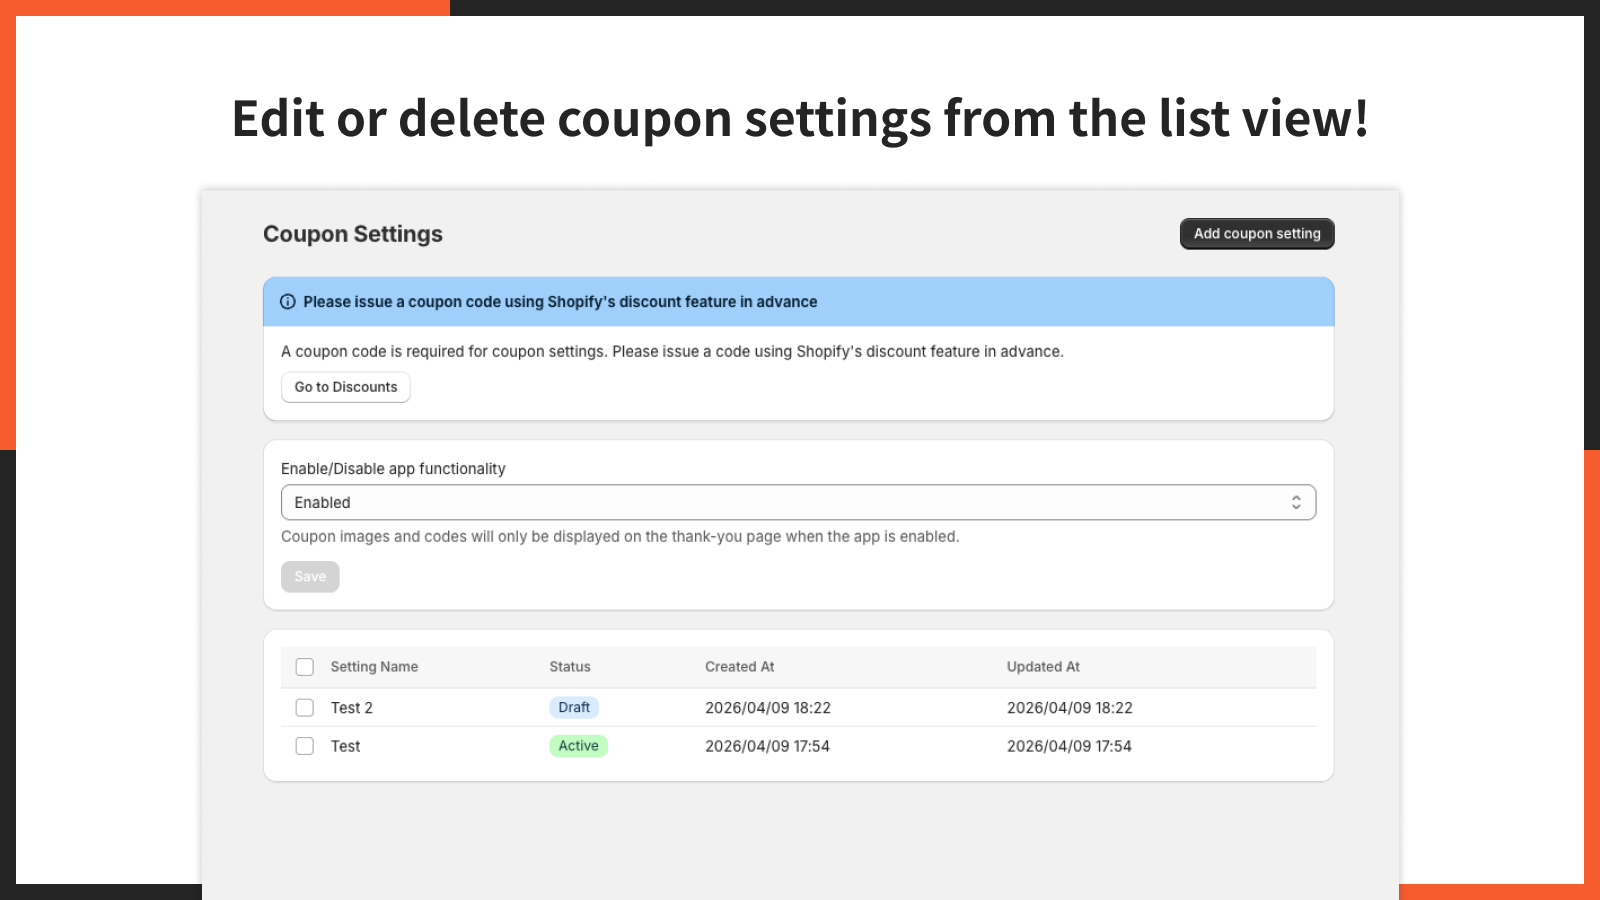The width and height of the screenshot is (1600, 900).
Task: Open Go to Discounts link button
Action: [x=346, y=387]
